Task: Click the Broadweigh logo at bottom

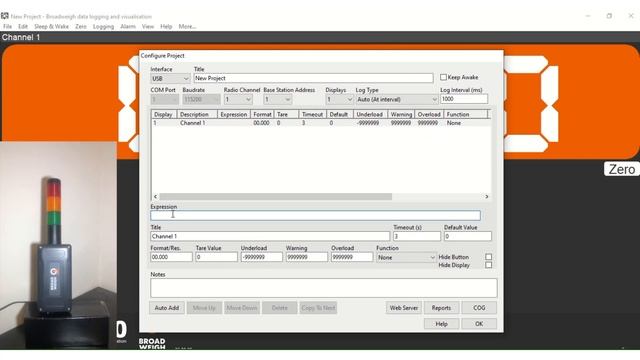Action: coord(152,344)
